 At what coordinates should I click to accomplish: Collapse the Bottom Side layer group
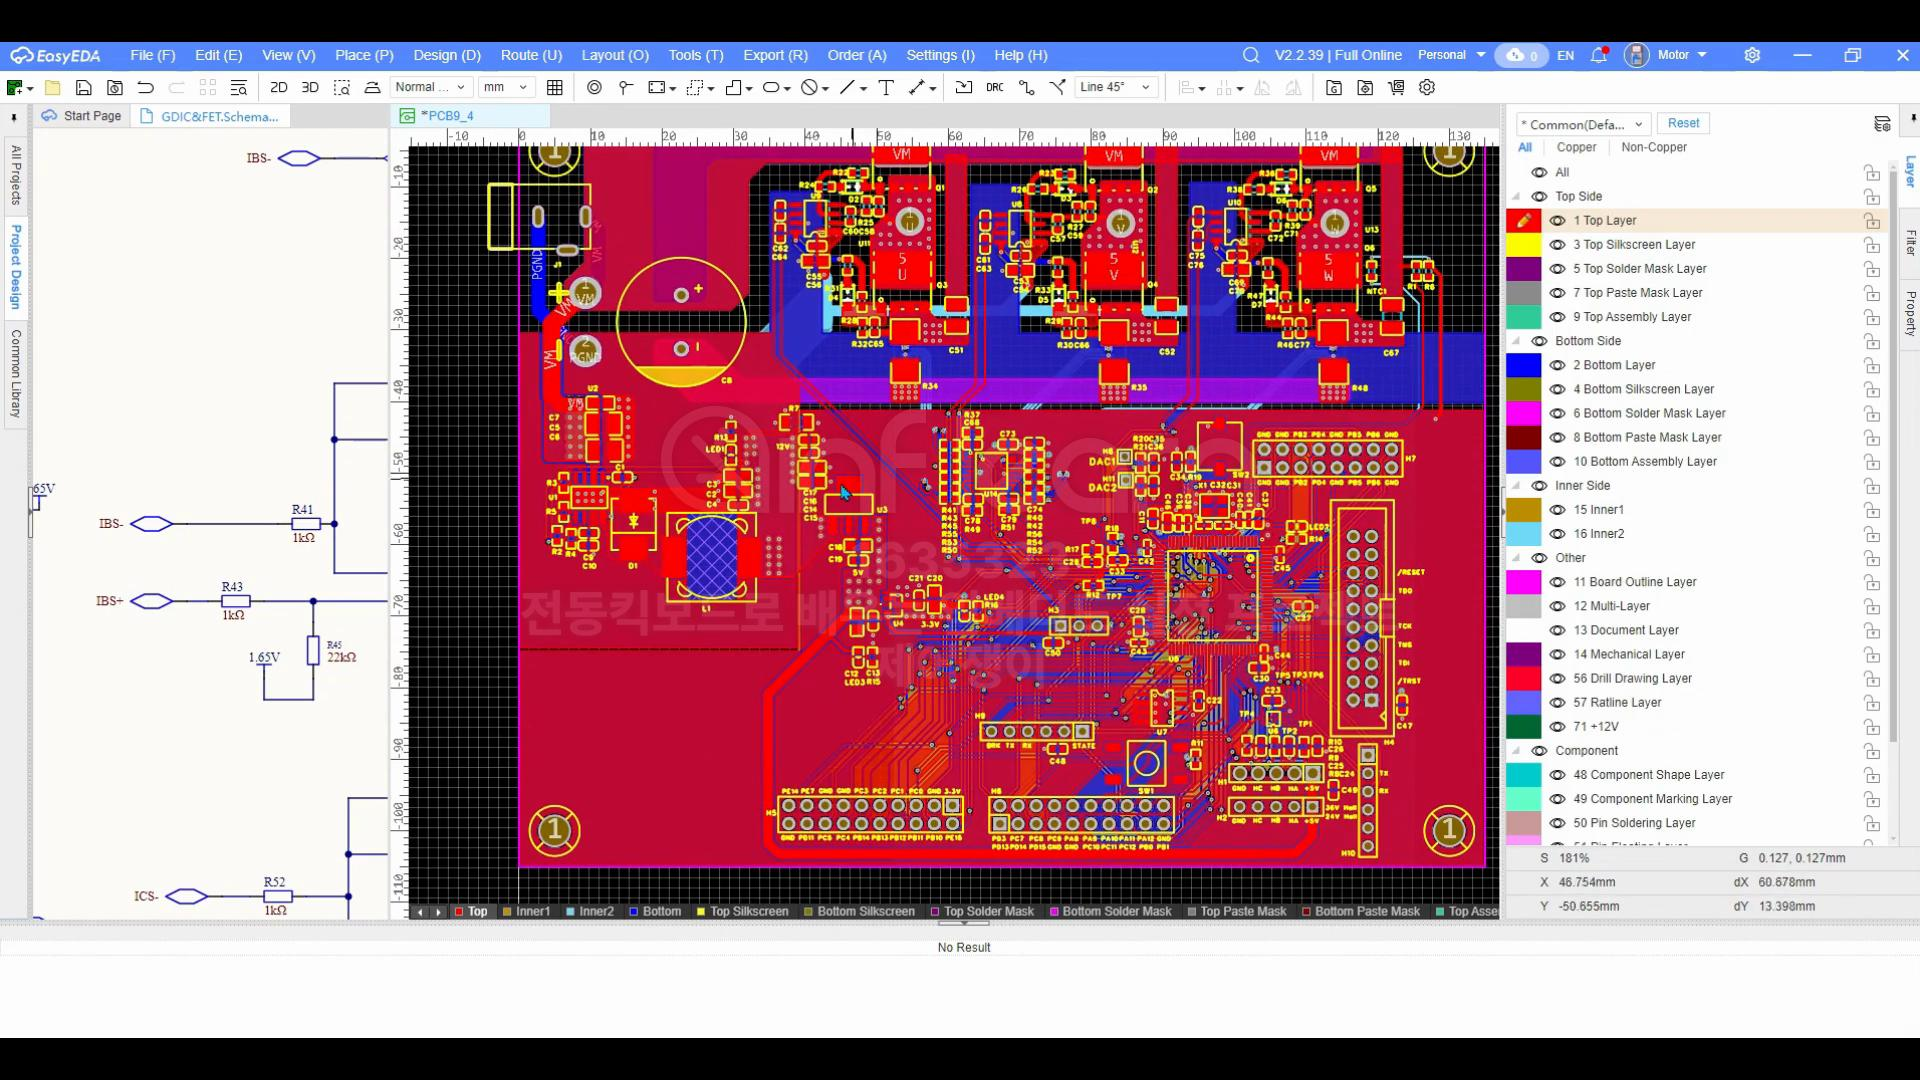tap(1516, 341)
